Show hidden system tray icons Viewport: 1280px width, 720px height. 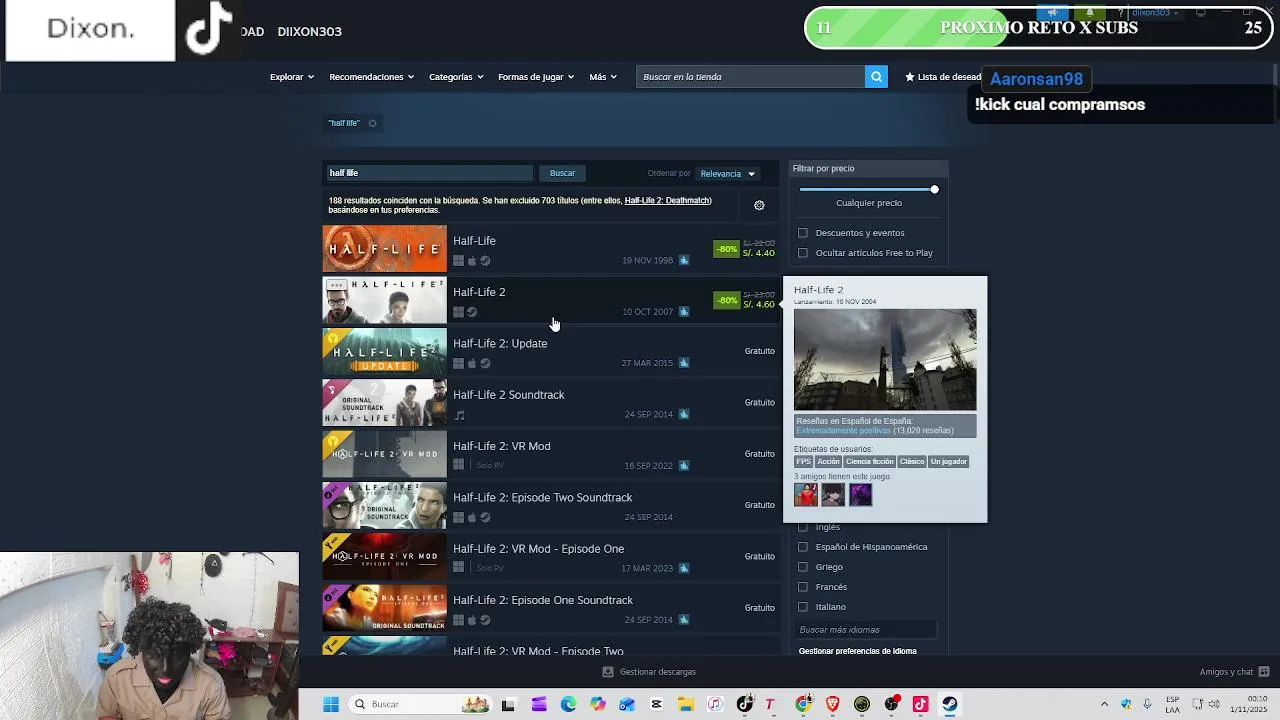pos(1104,704)
